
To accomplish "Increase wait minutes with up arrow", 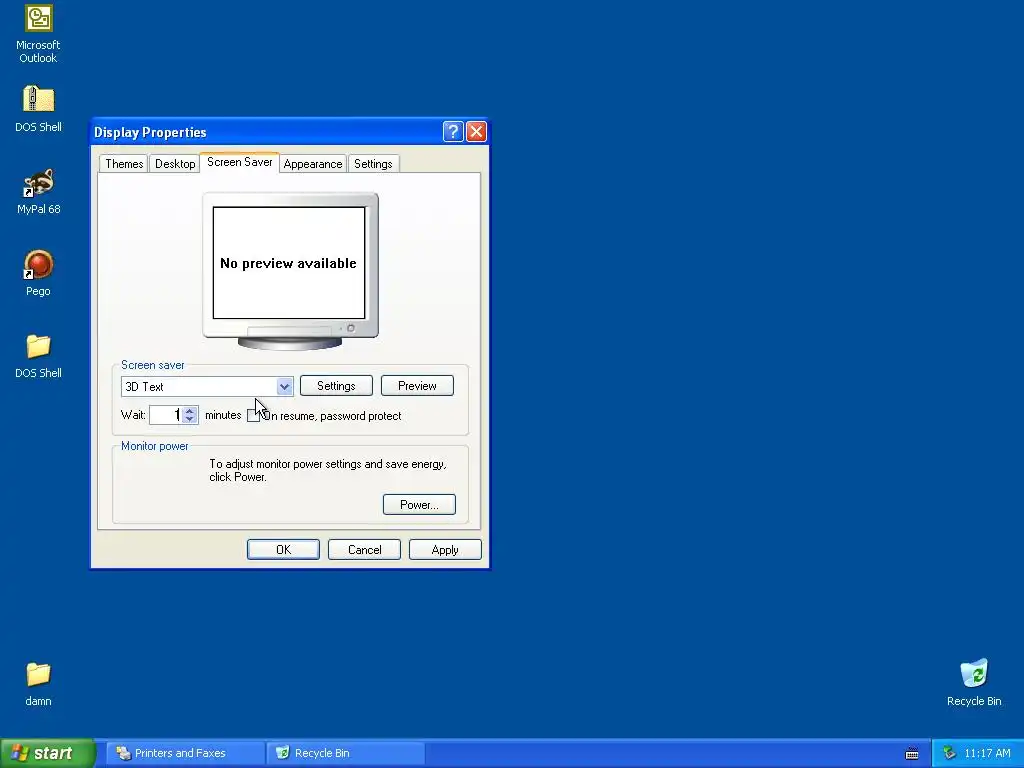I will pyautogui.click(x=189, y=411).
